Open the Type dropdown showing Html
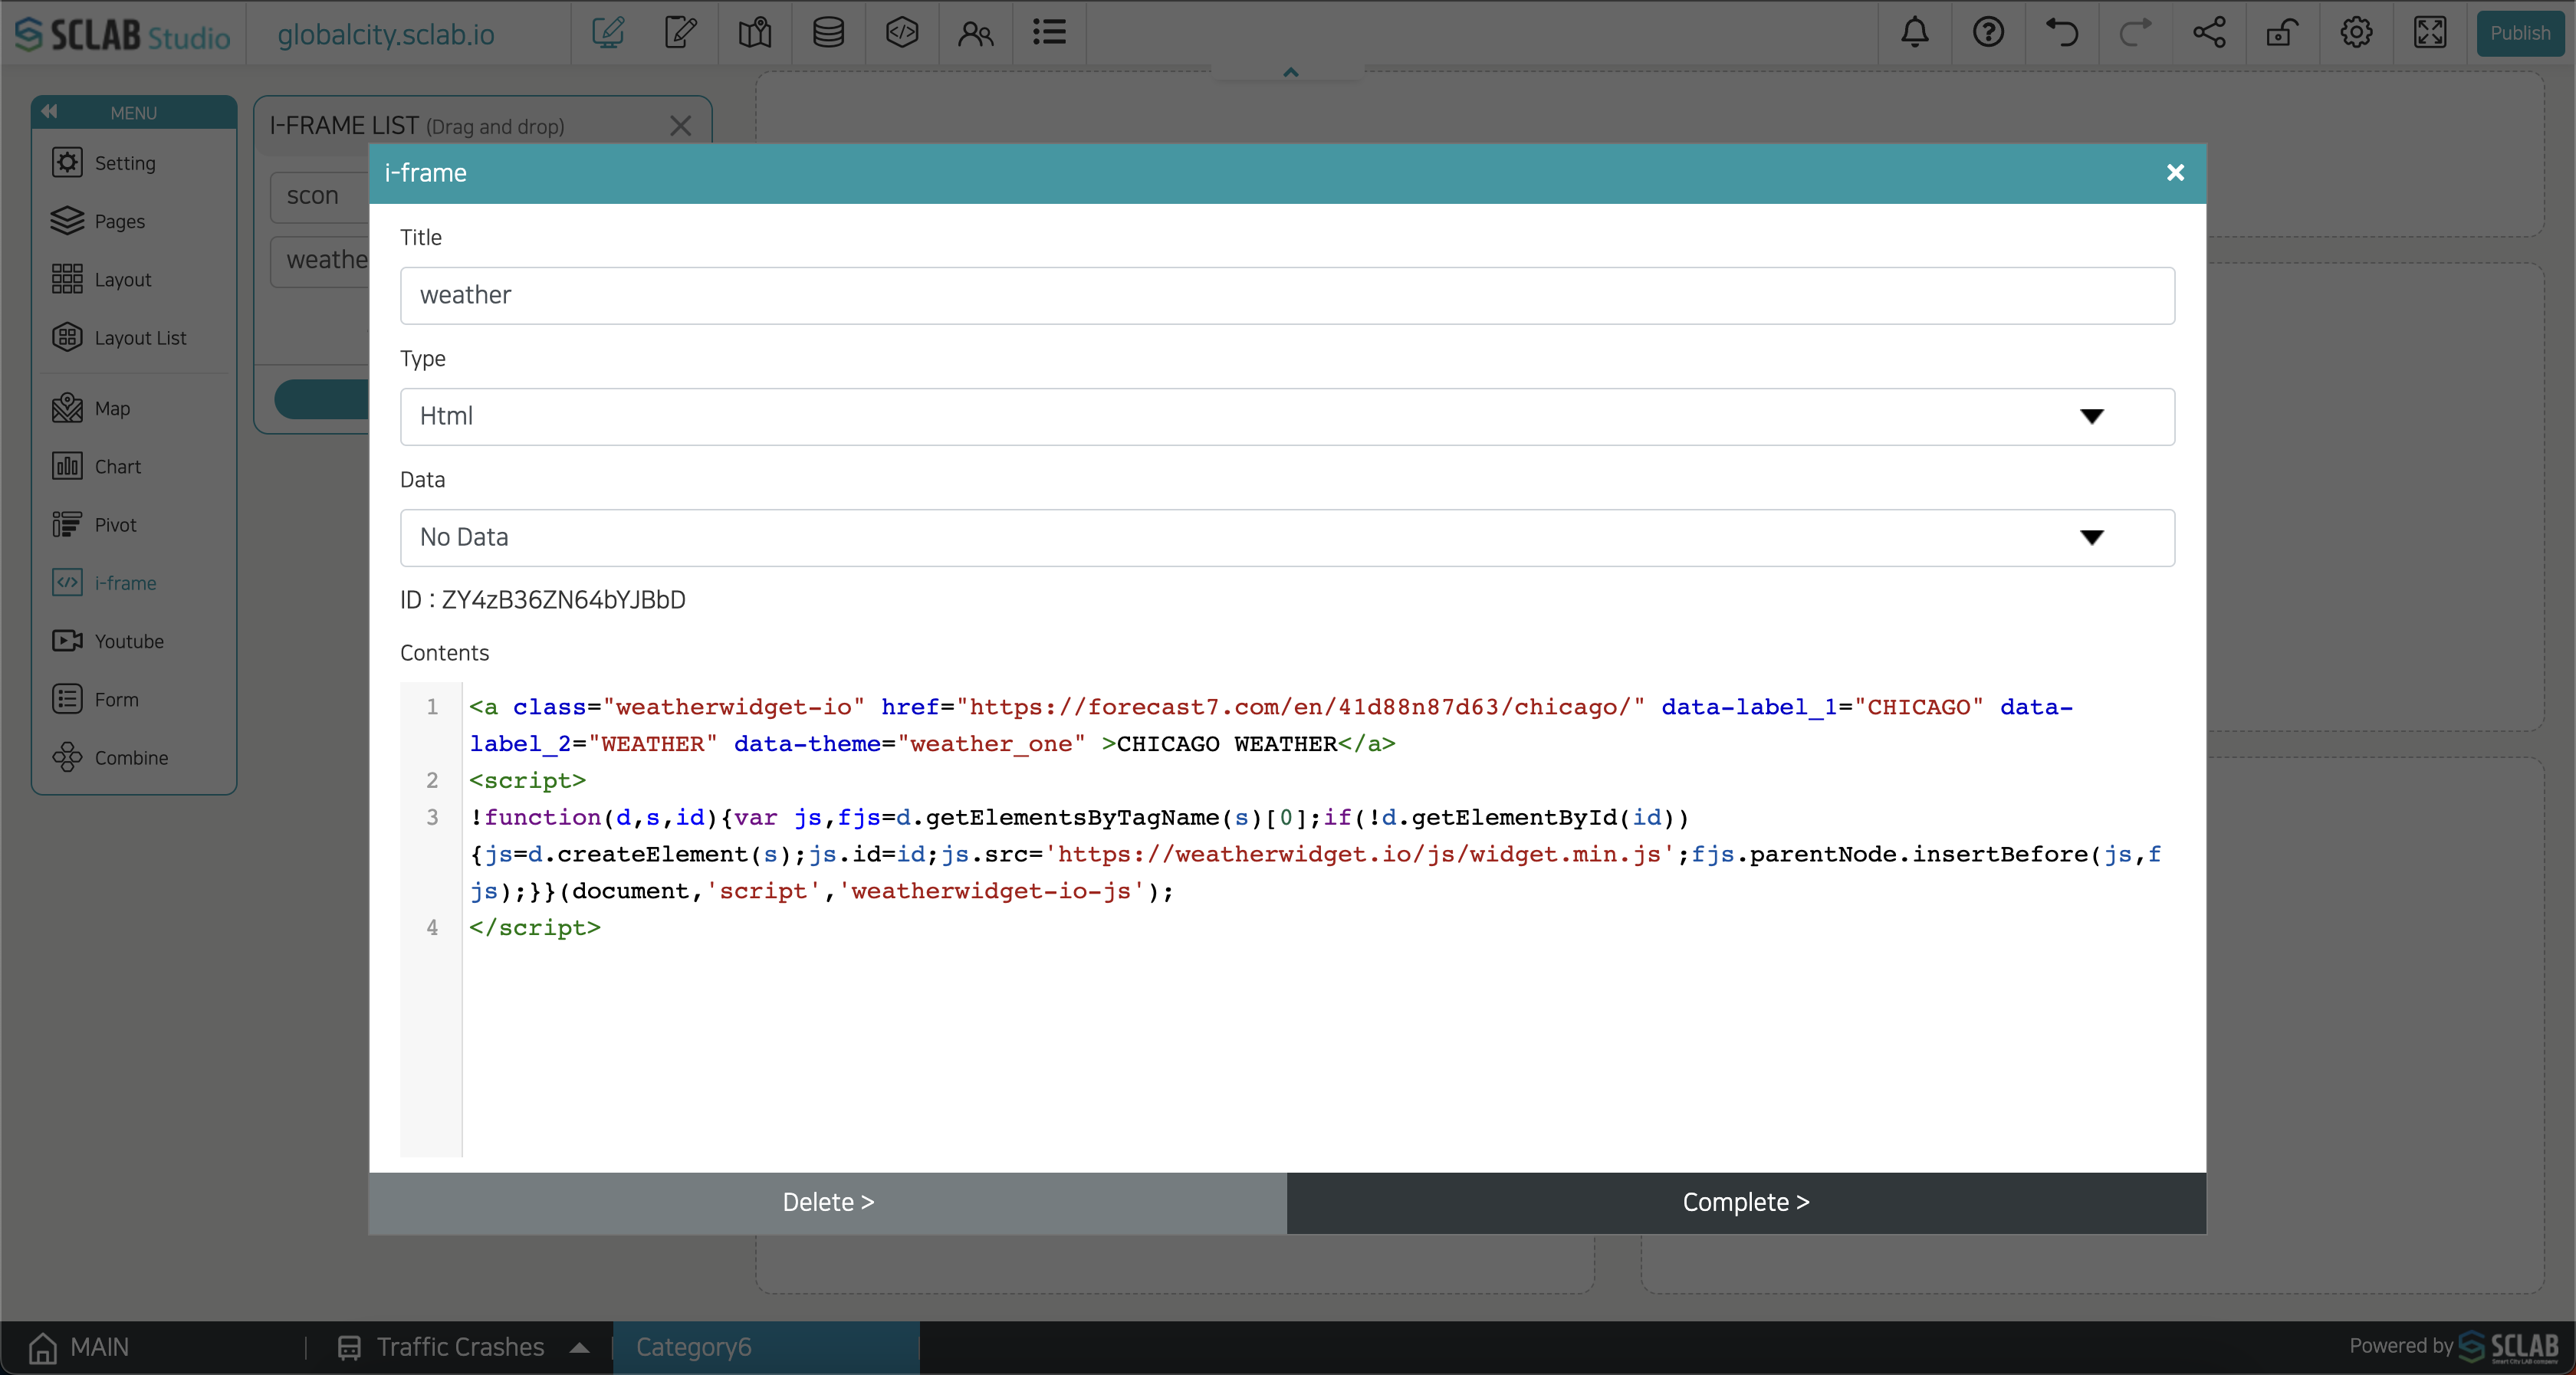 (x=1287, y=417)
